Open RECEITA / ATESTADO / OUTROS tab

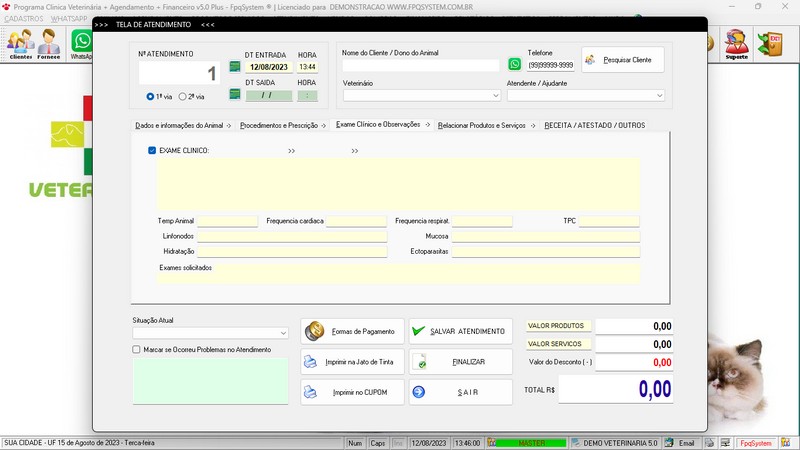pyautogui.click(x=594, y=126)
